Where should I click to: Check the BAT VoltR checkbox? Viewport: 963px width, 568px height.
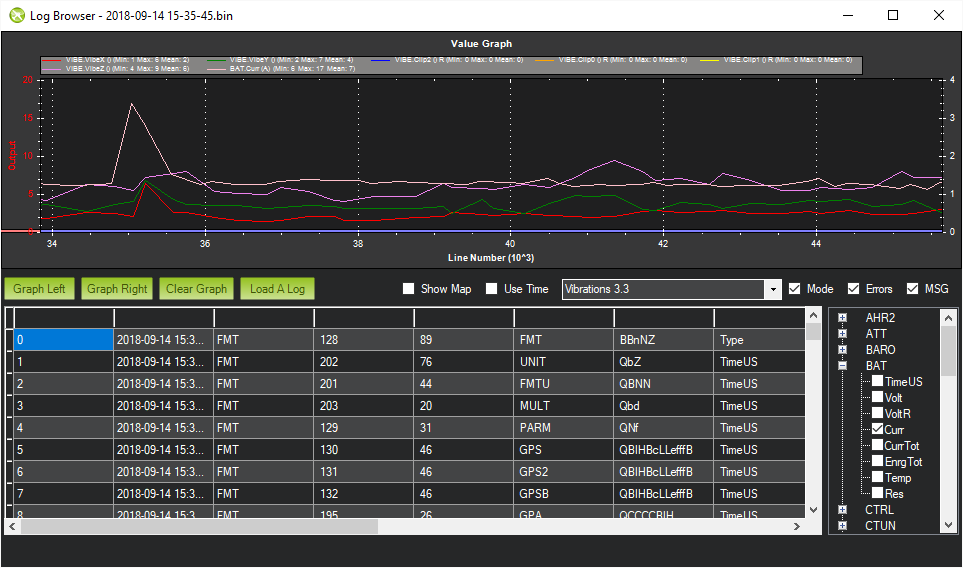[878, 413]
